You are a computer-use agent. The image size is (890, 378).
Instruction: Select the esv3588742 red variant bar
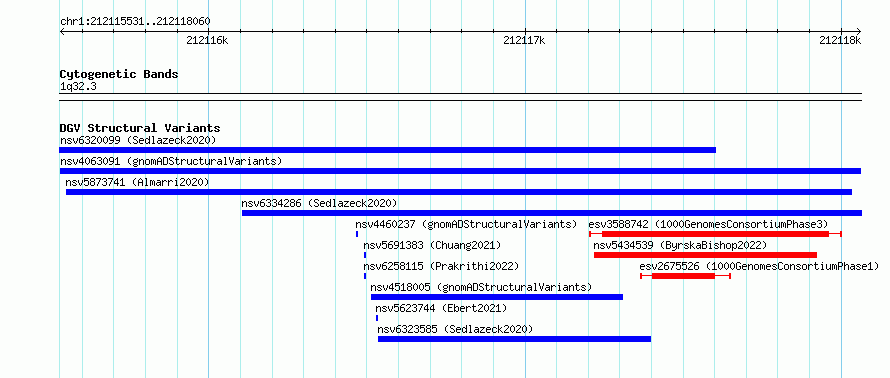click(715, 234)
